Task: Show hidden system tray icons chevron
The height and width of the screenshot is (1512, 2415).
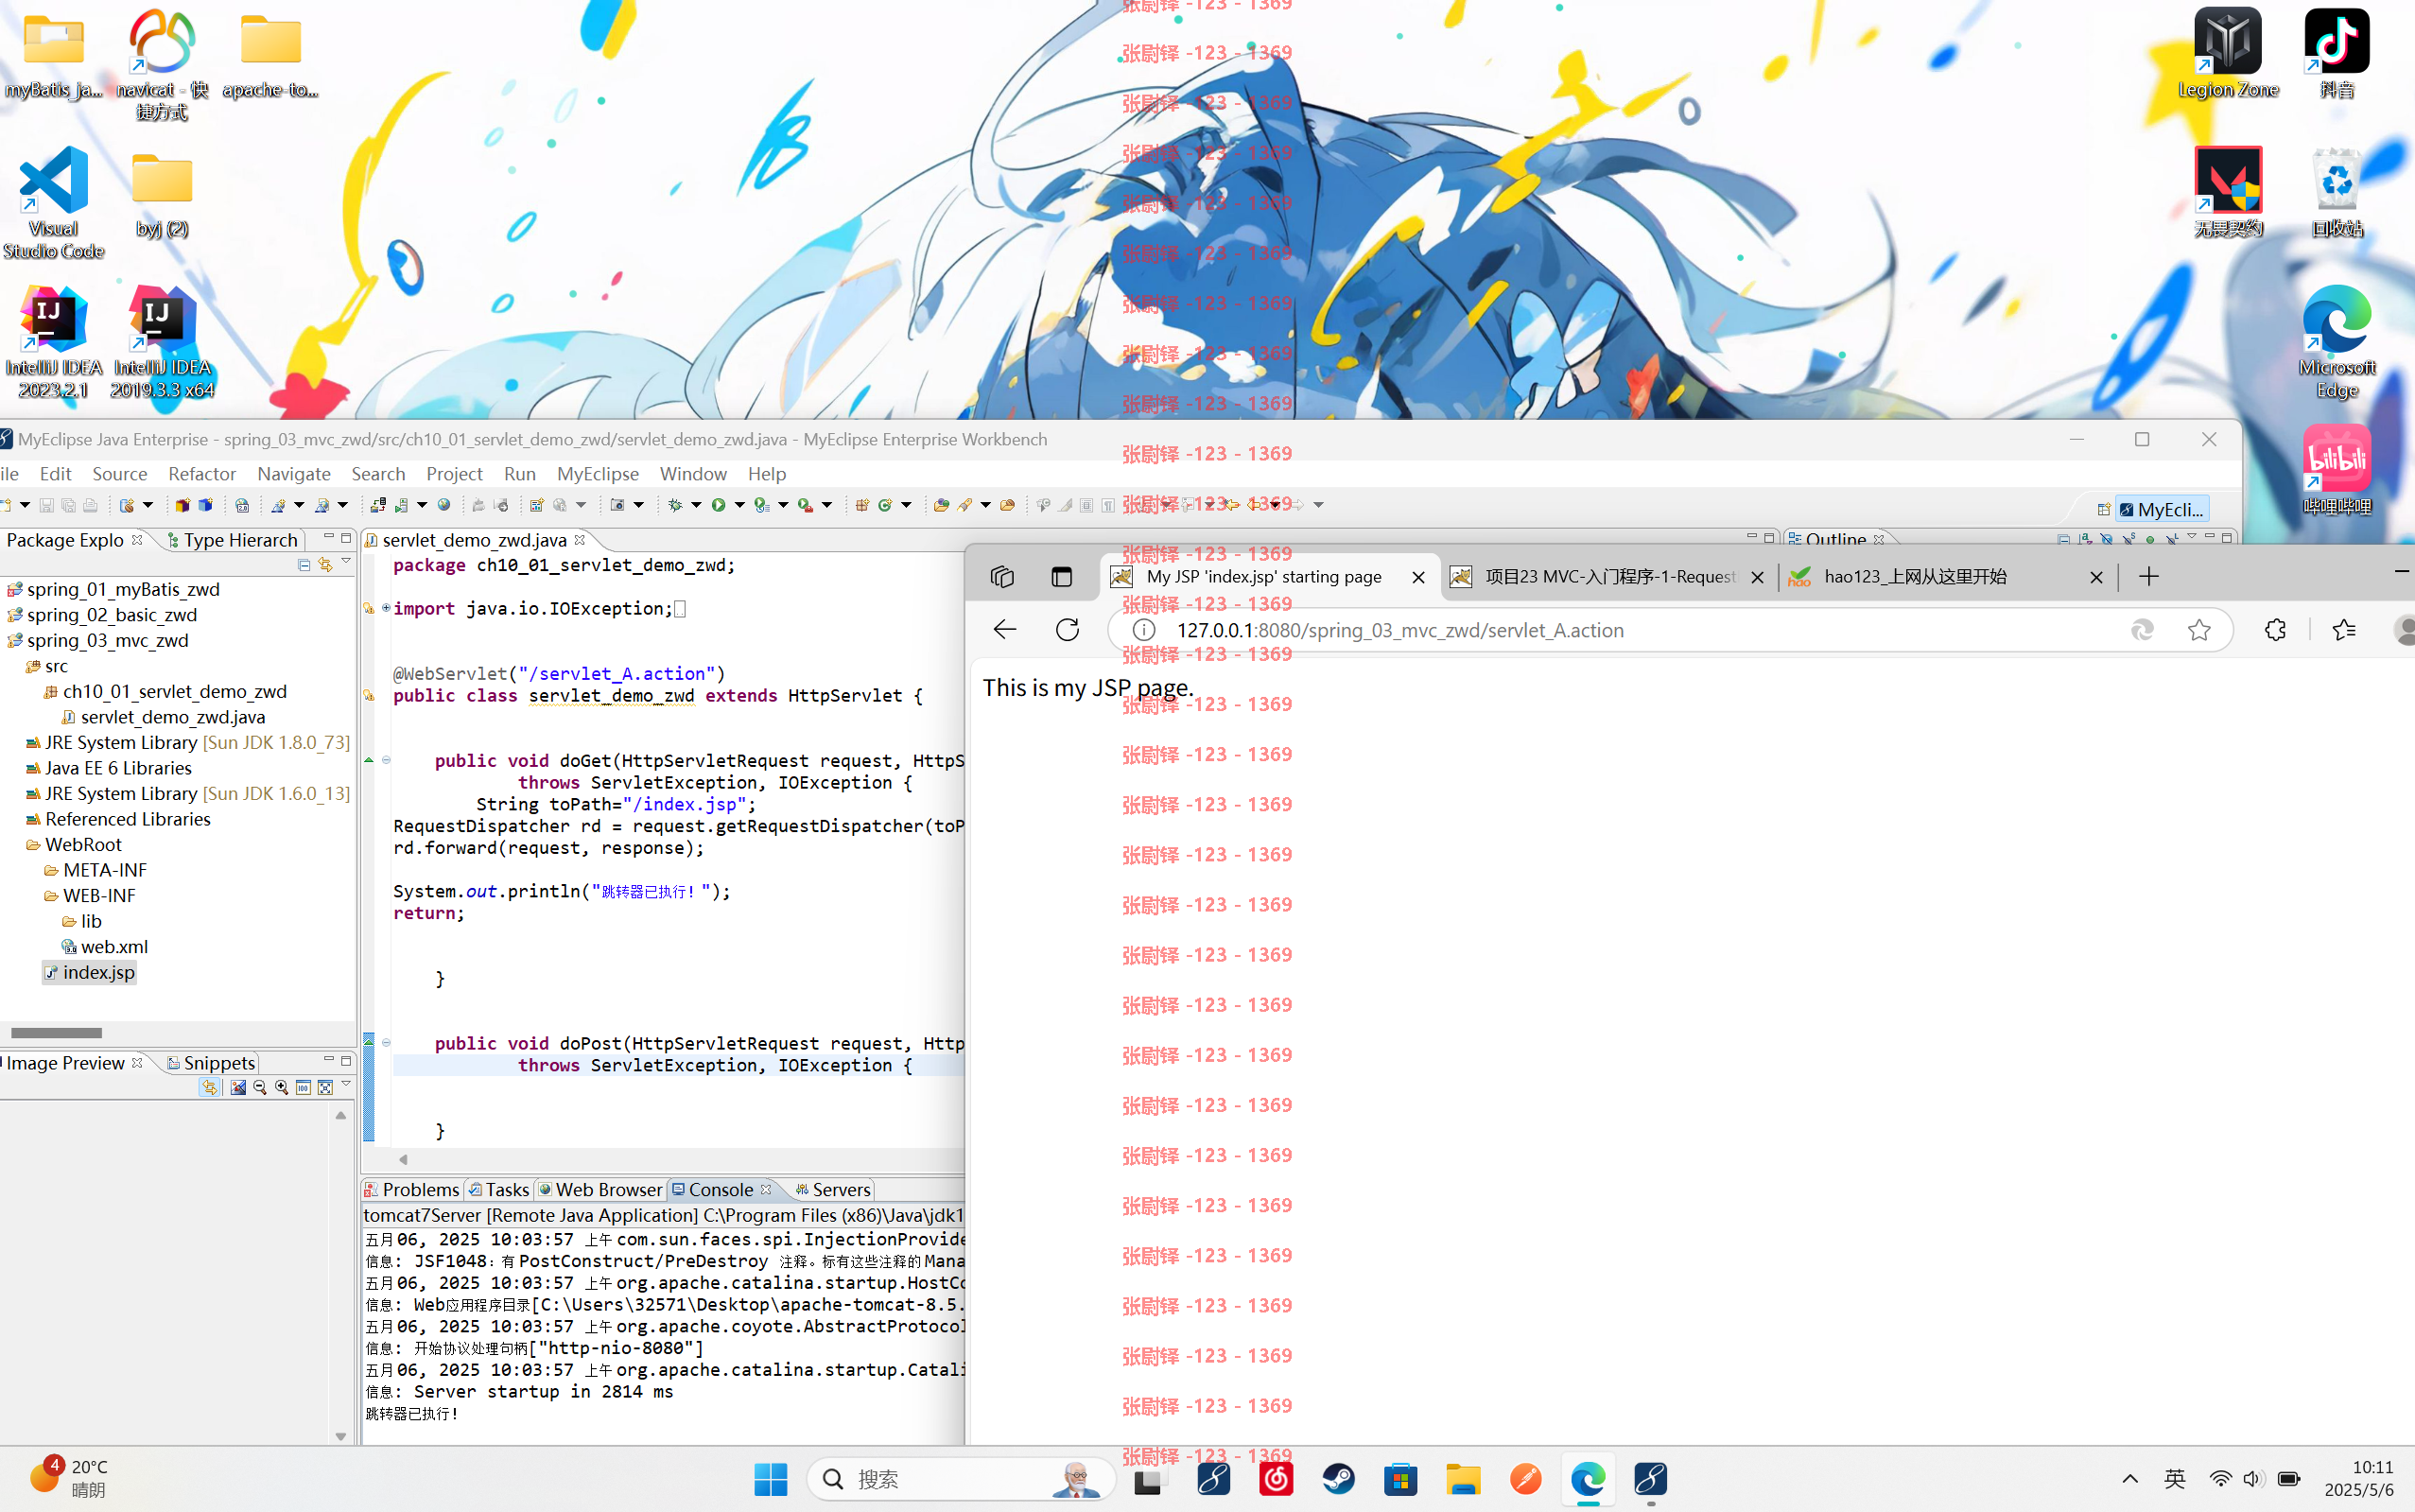Action: click(2130, 1479)
